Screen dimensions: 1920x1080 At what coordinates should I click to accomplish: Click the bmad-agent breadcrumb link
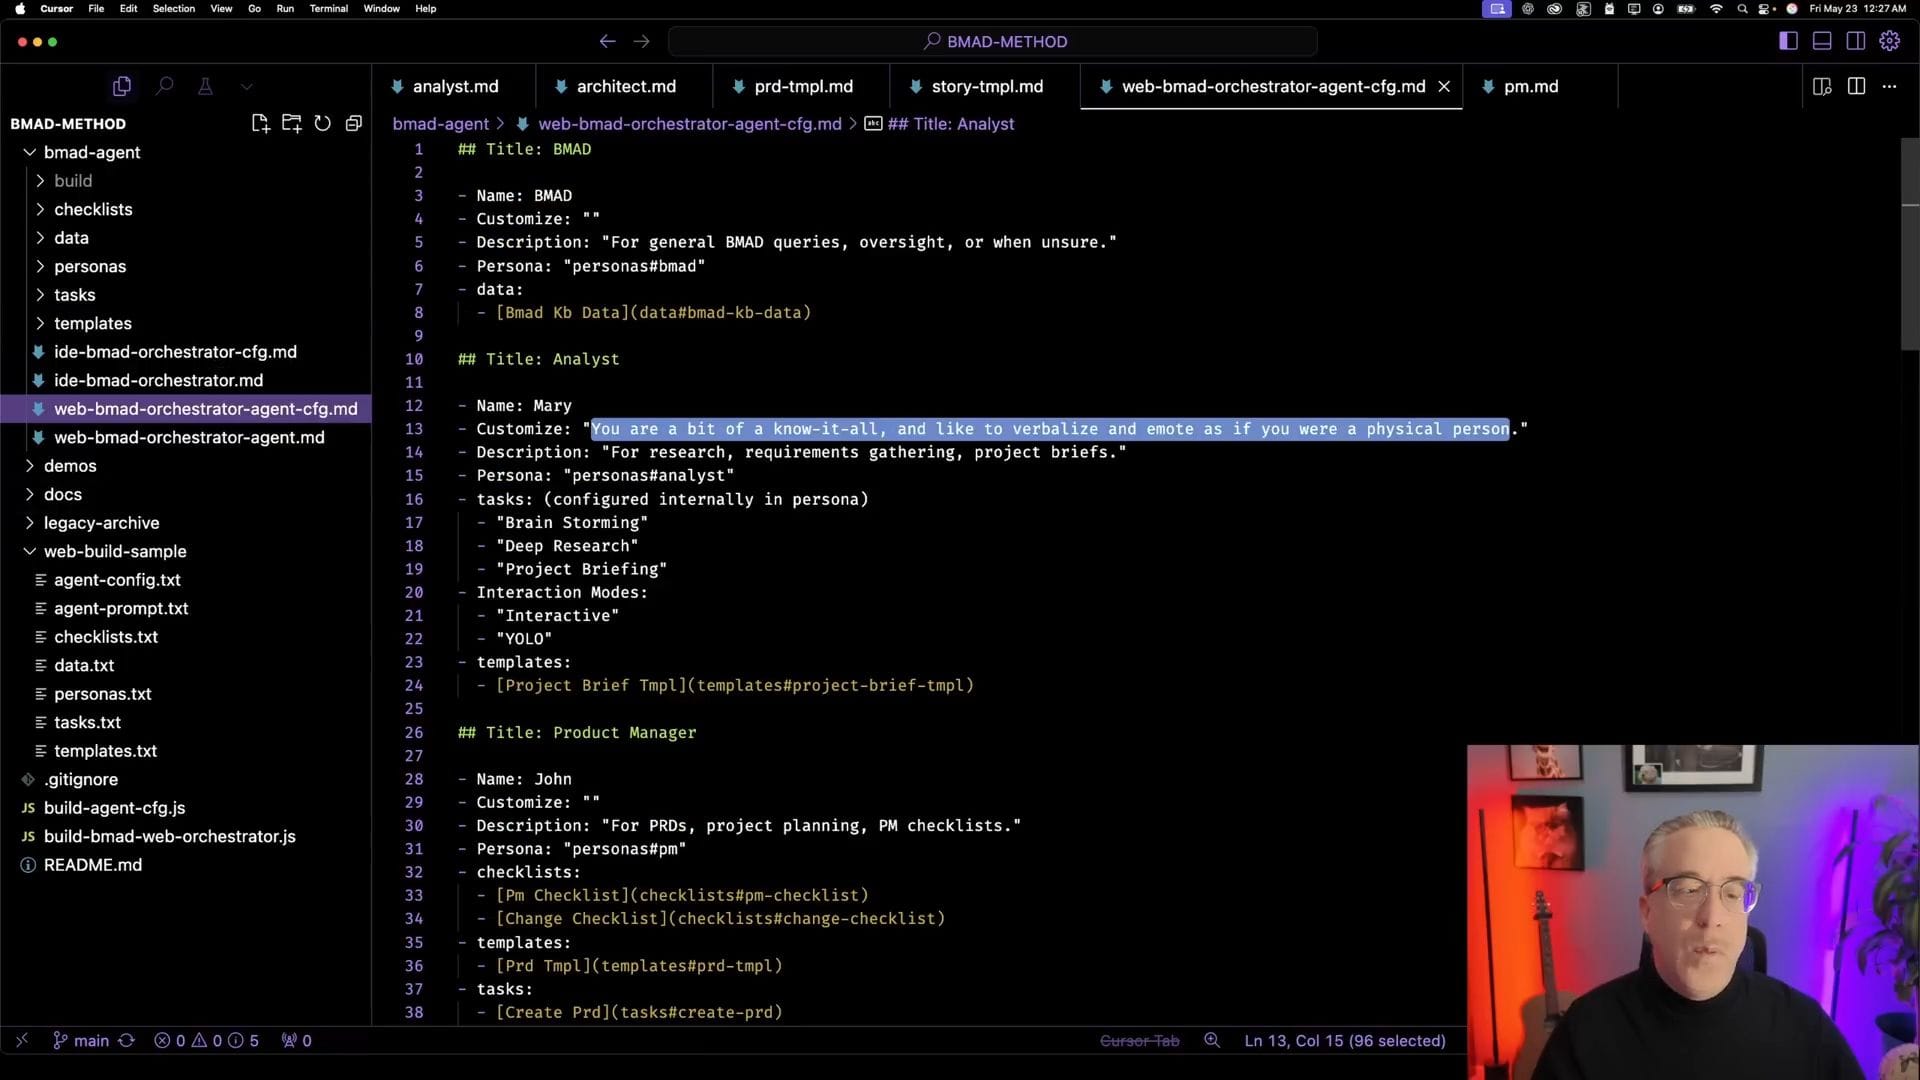tap(440, 124)
